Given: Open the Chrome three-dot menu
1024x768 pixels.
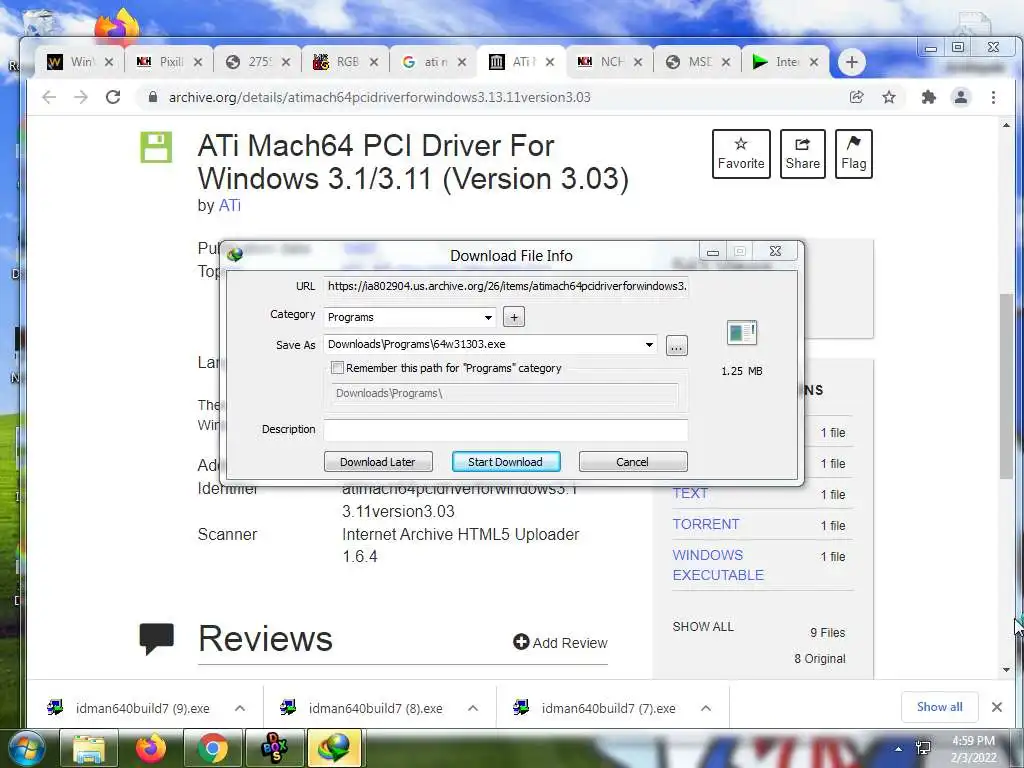Looking at the screenshot, I should pos(993,97).
